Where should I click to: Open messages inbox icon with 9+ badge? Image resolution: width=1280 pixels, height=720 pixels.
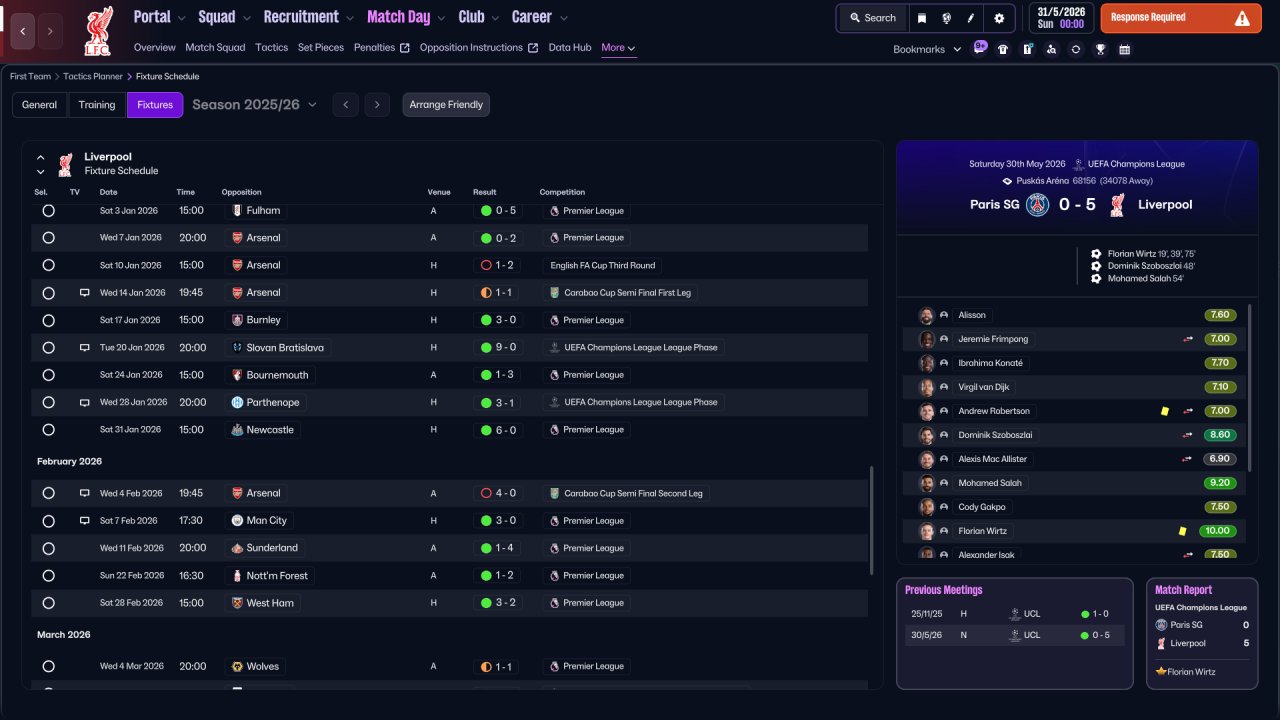tap(979, 48)
